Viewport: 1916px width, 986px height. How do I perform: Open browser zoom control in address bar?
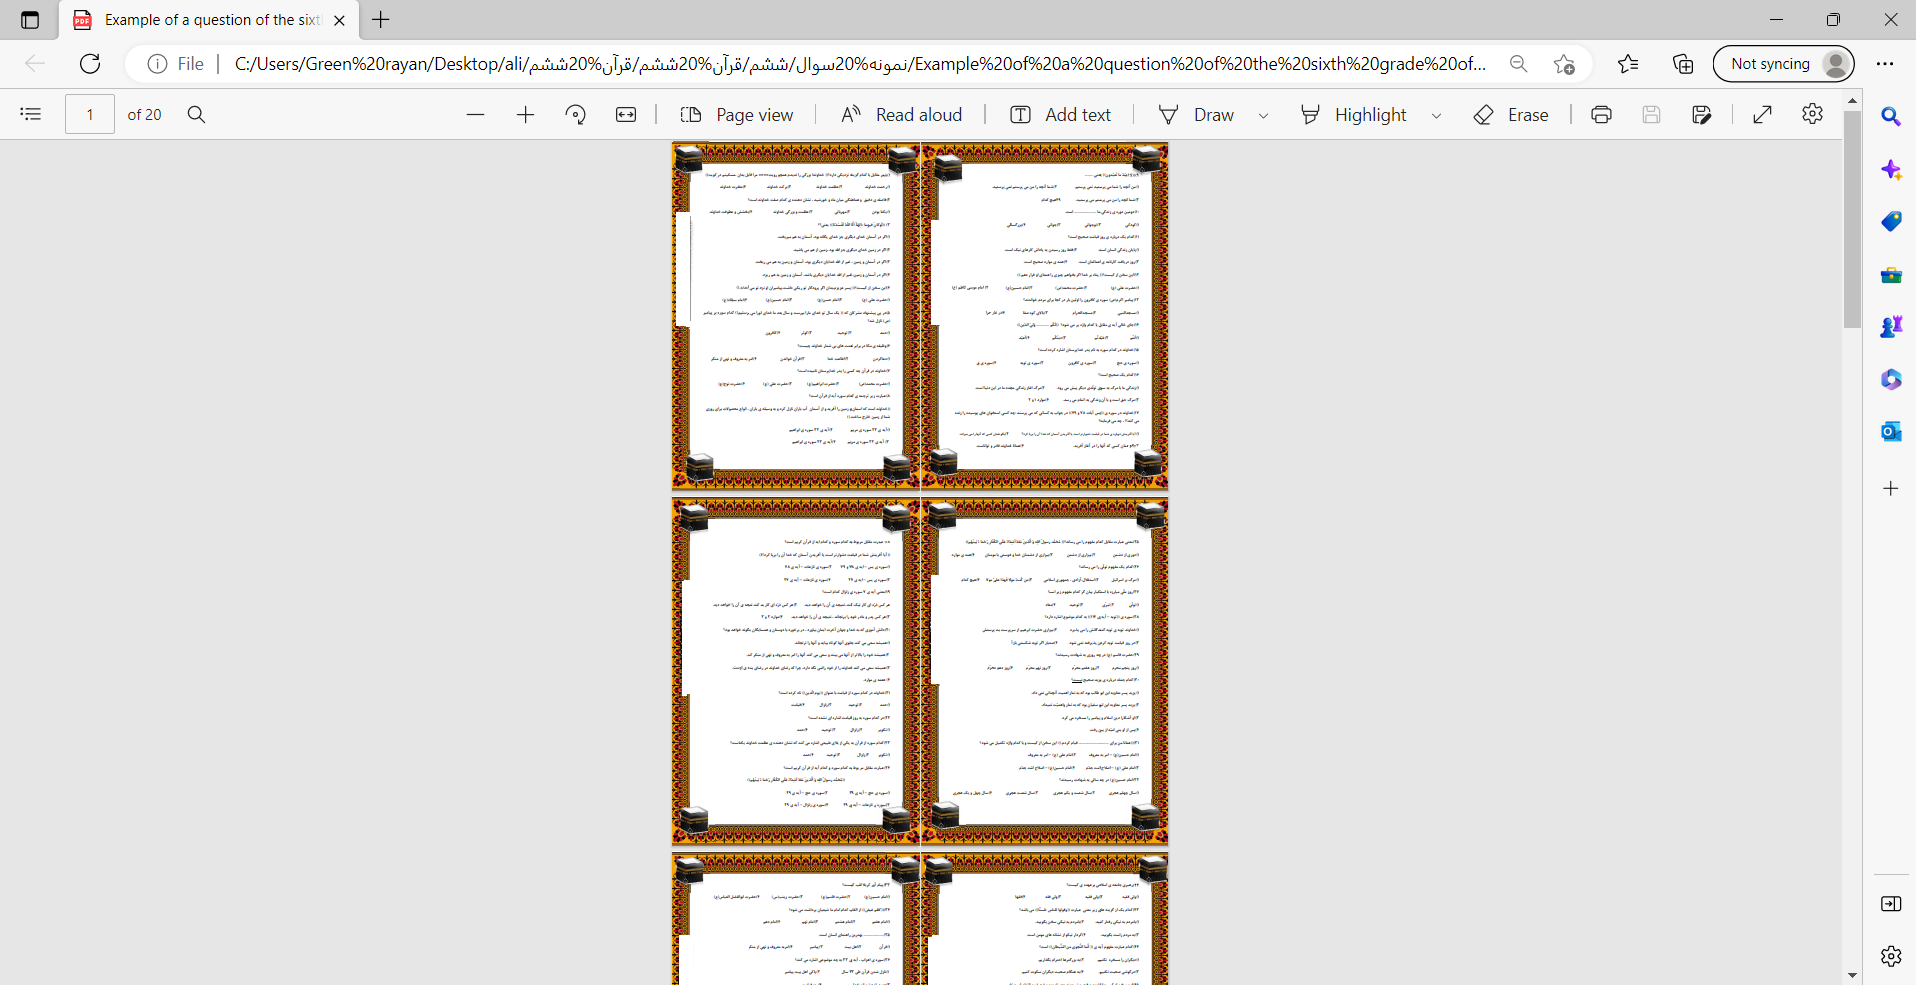[1518, 64]
